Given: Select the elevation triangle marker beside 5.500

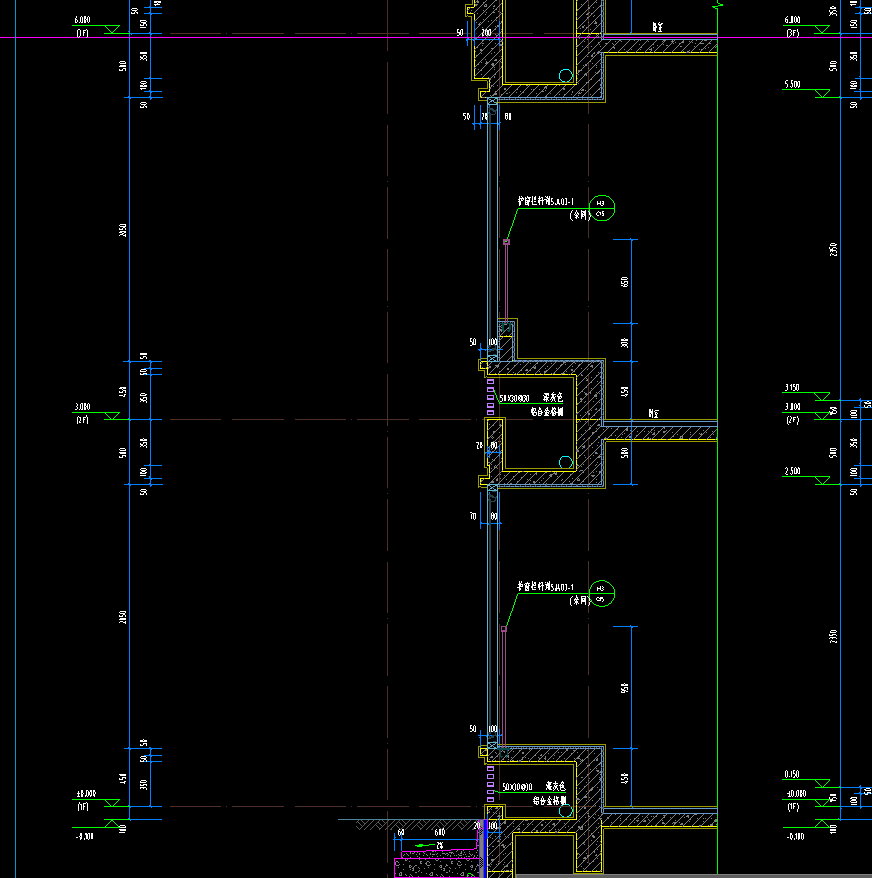Looking at the screenshot, I should point(822,94).
